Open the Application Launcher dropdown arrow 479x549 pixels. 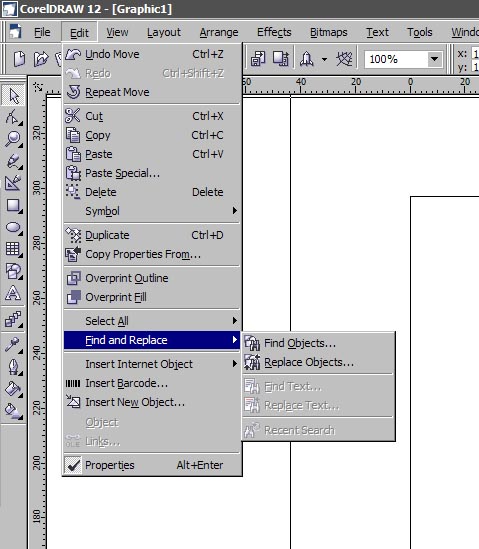click(x=325, y=59)
